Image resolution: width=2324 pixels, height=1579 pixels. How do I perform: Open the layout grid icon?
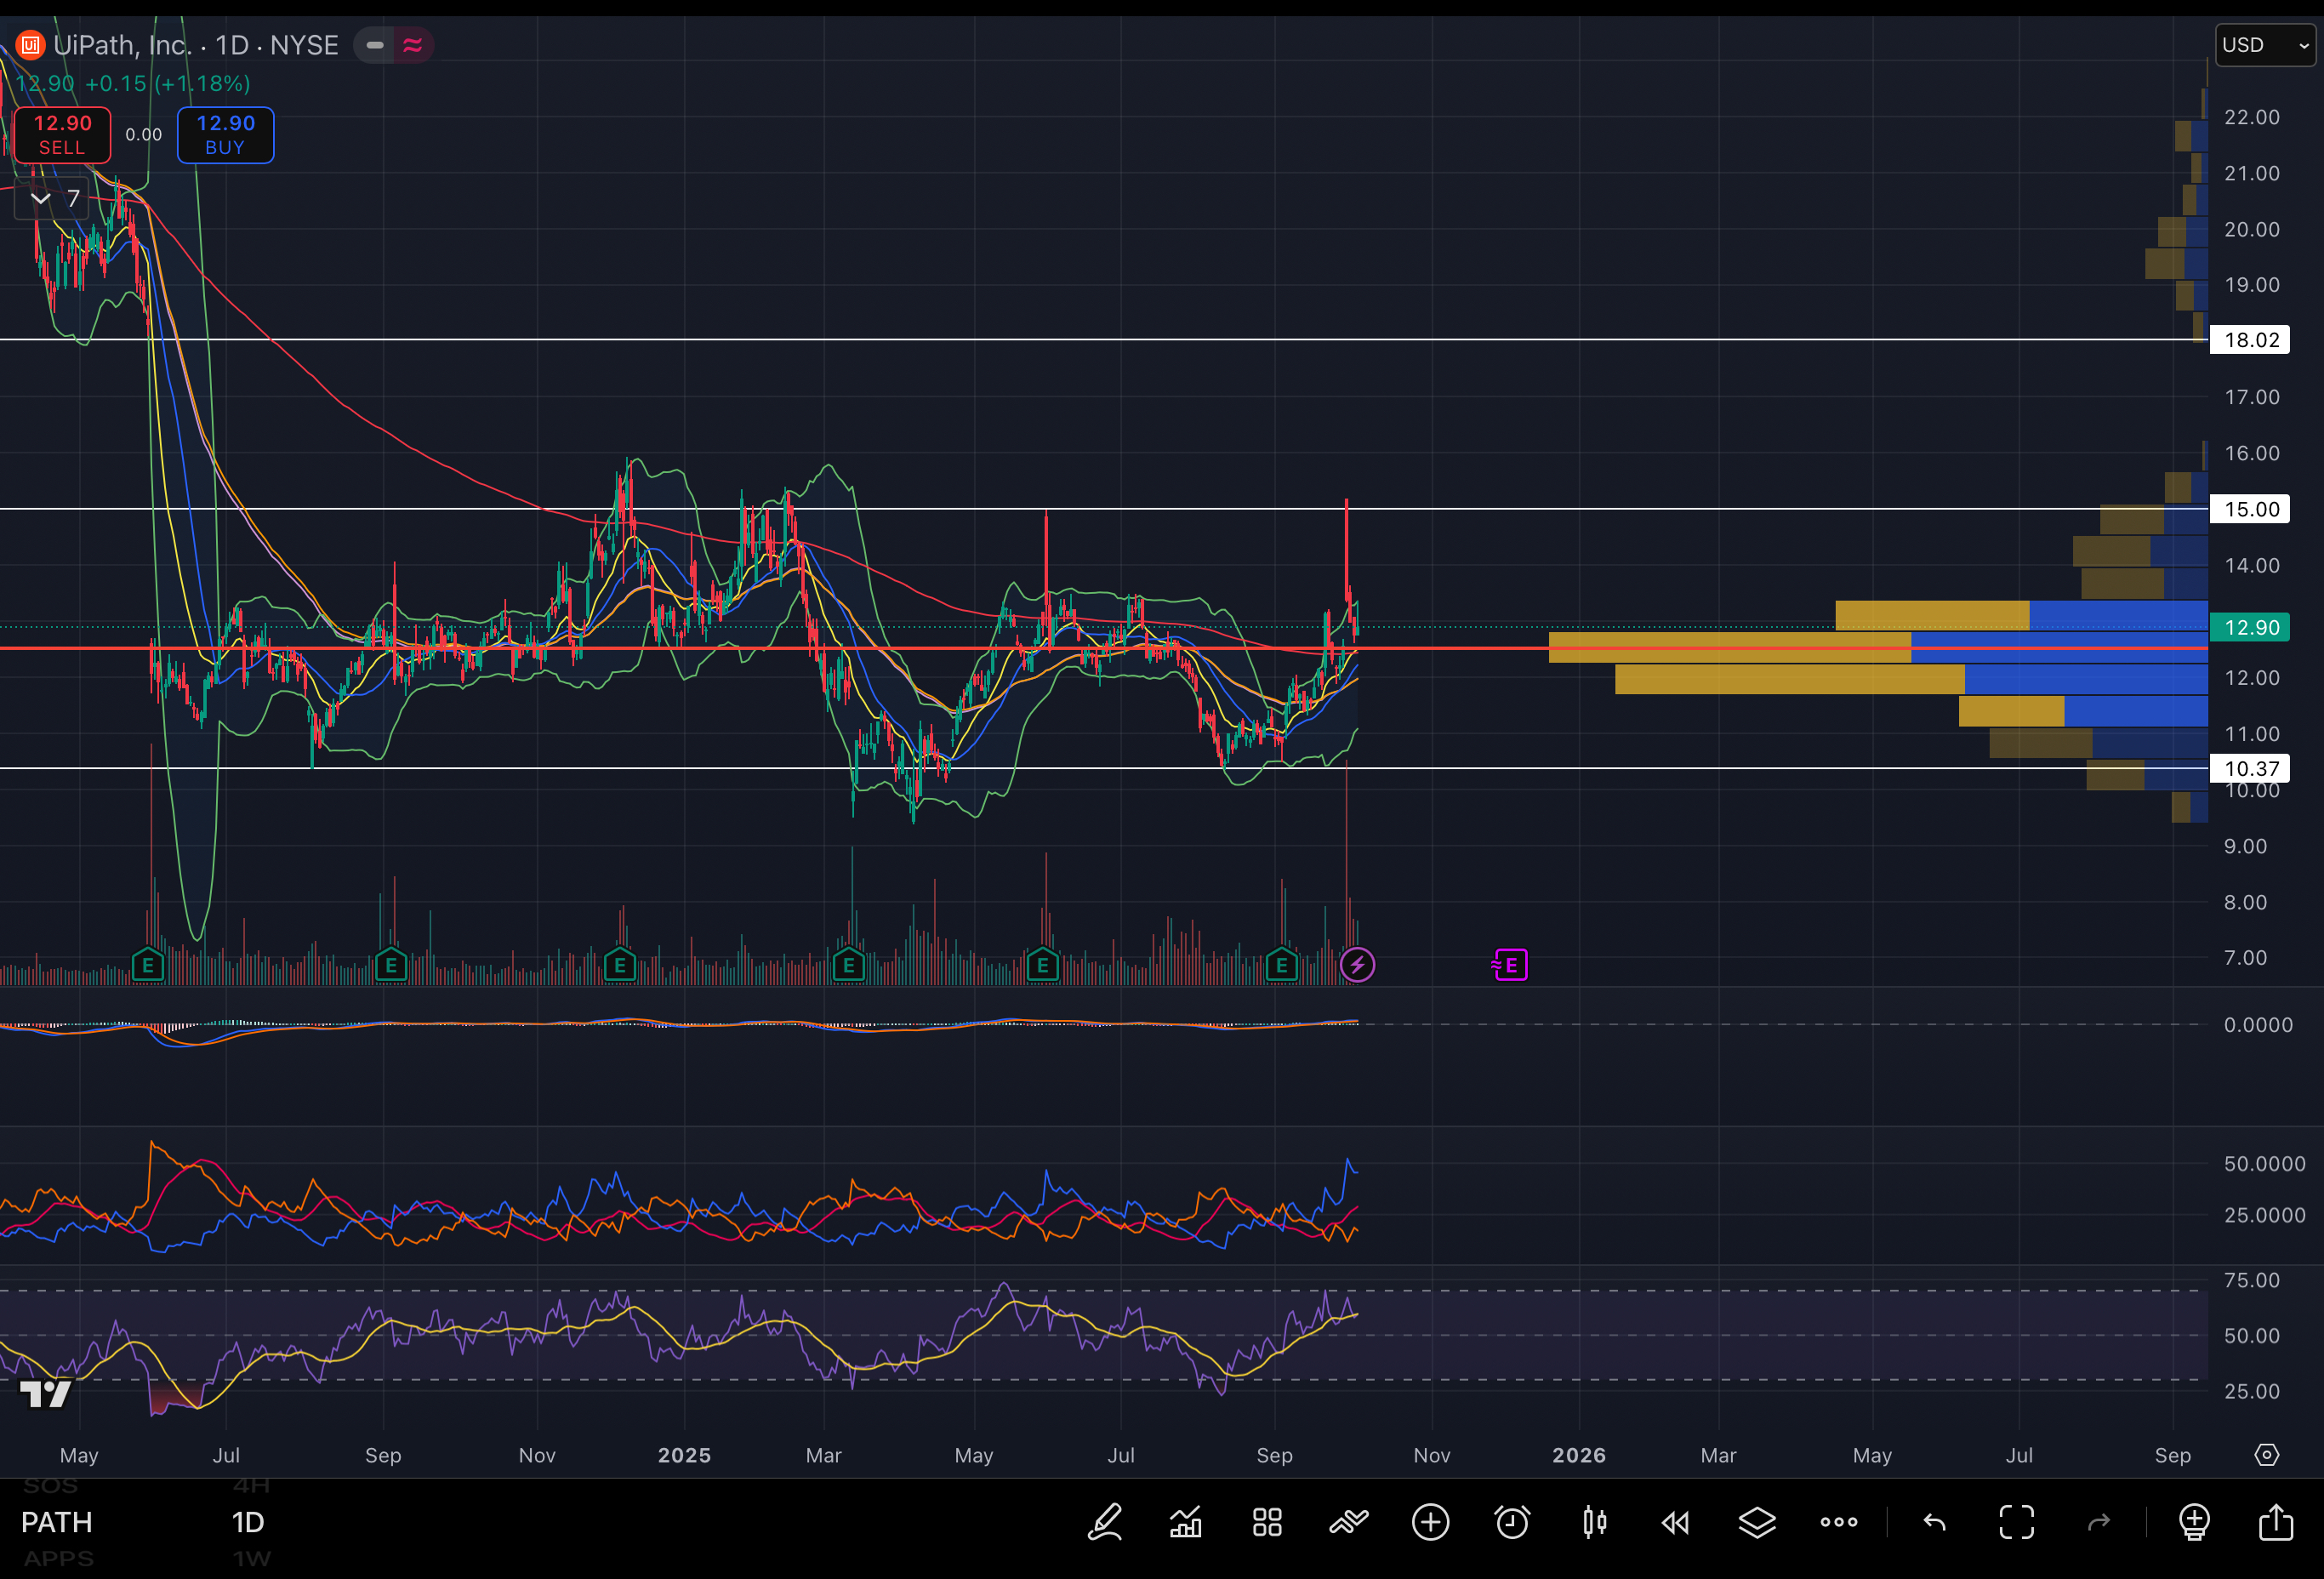1267,1522
